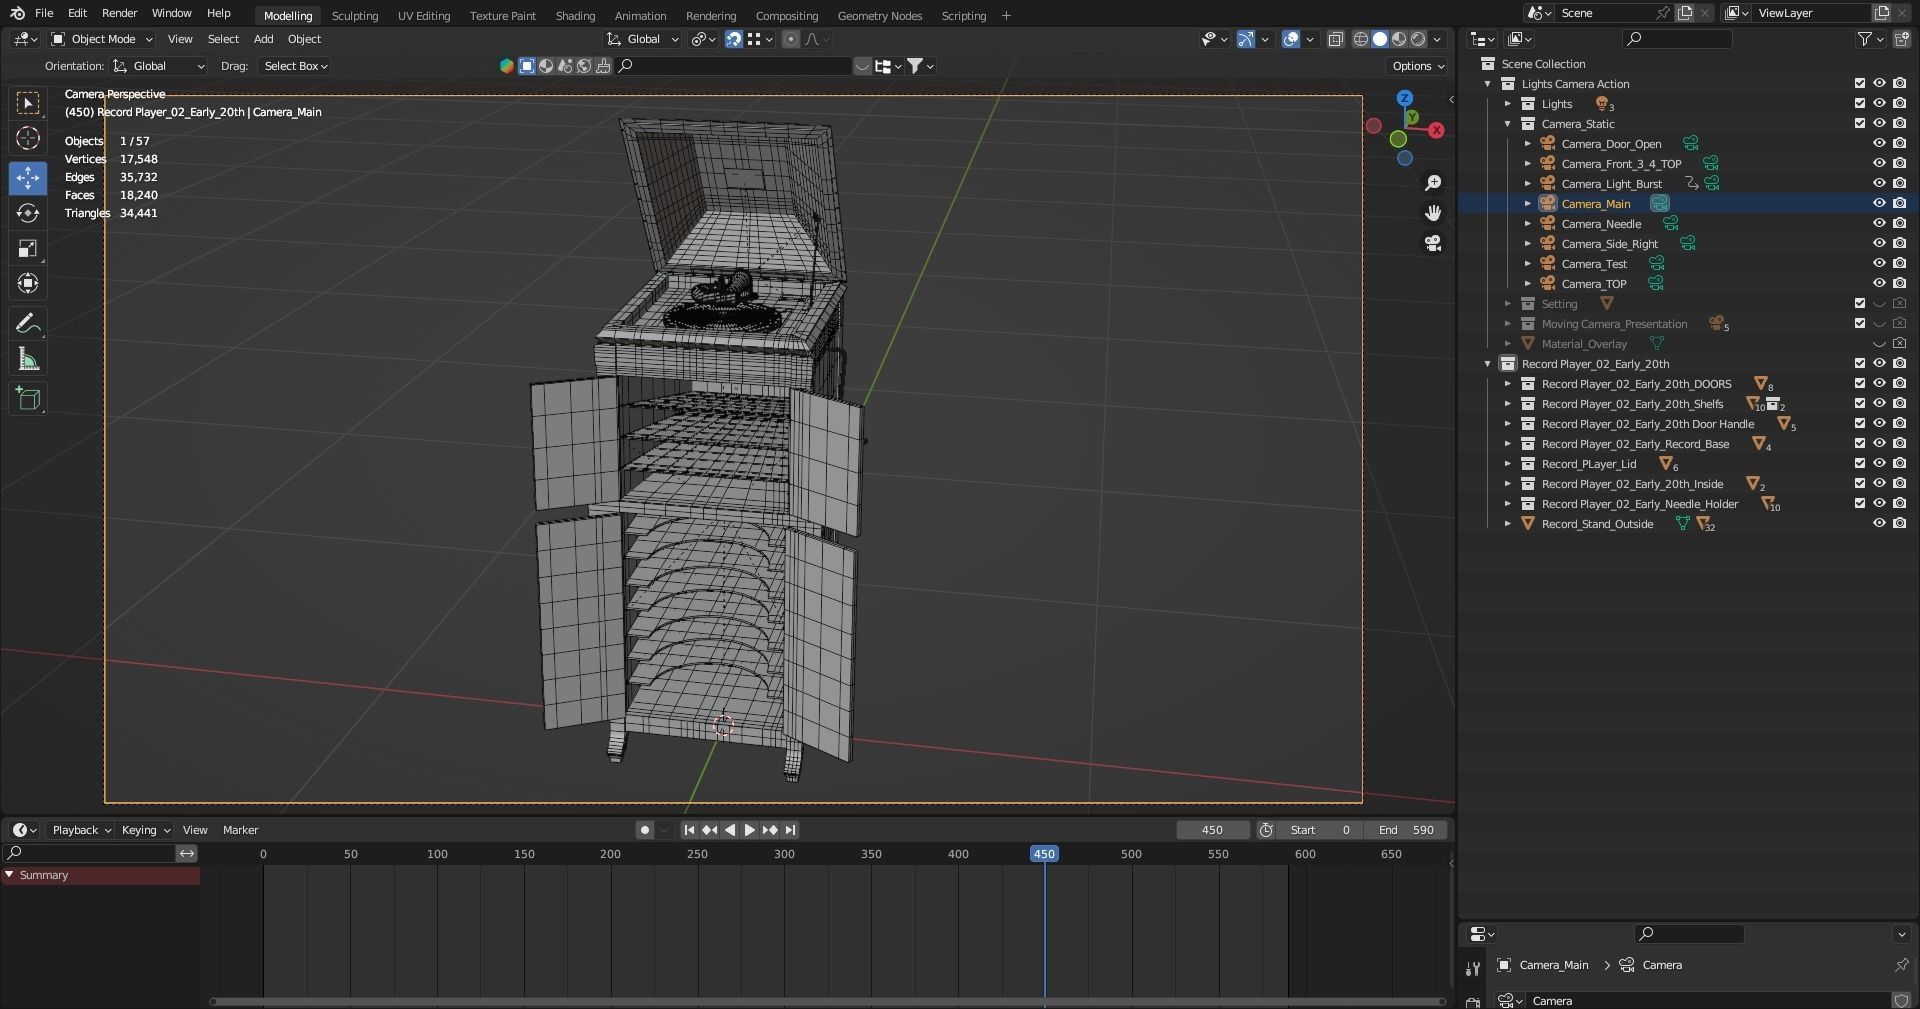Switch to the Shading workspace tab

pyautogui.click(x=575, y=16)
